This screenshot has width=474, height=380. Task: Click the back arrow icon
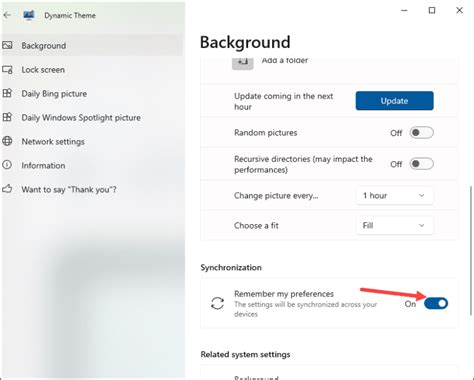pyautogui.click(x=7, y=15)
